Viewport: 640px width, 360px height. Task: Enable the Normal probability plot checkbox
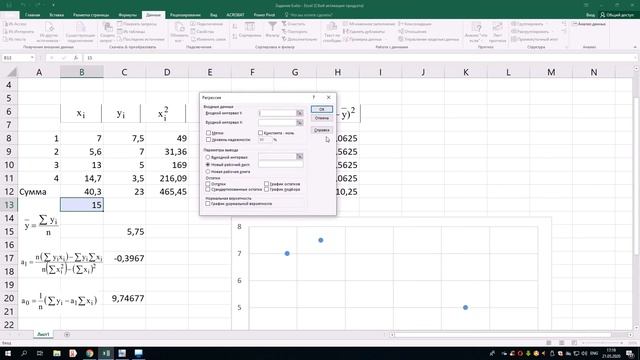pyautogui.click(x=208, y=203)
